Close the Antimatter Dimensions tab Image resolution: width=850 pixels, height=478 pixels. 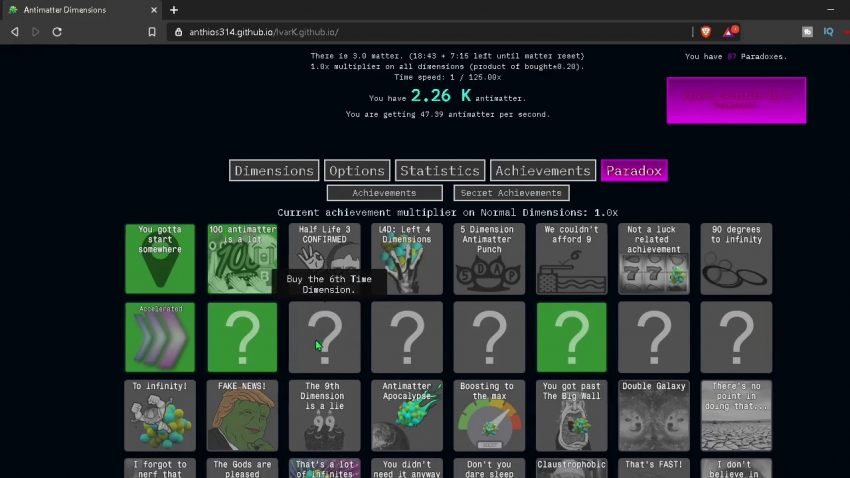click(154, 10)
